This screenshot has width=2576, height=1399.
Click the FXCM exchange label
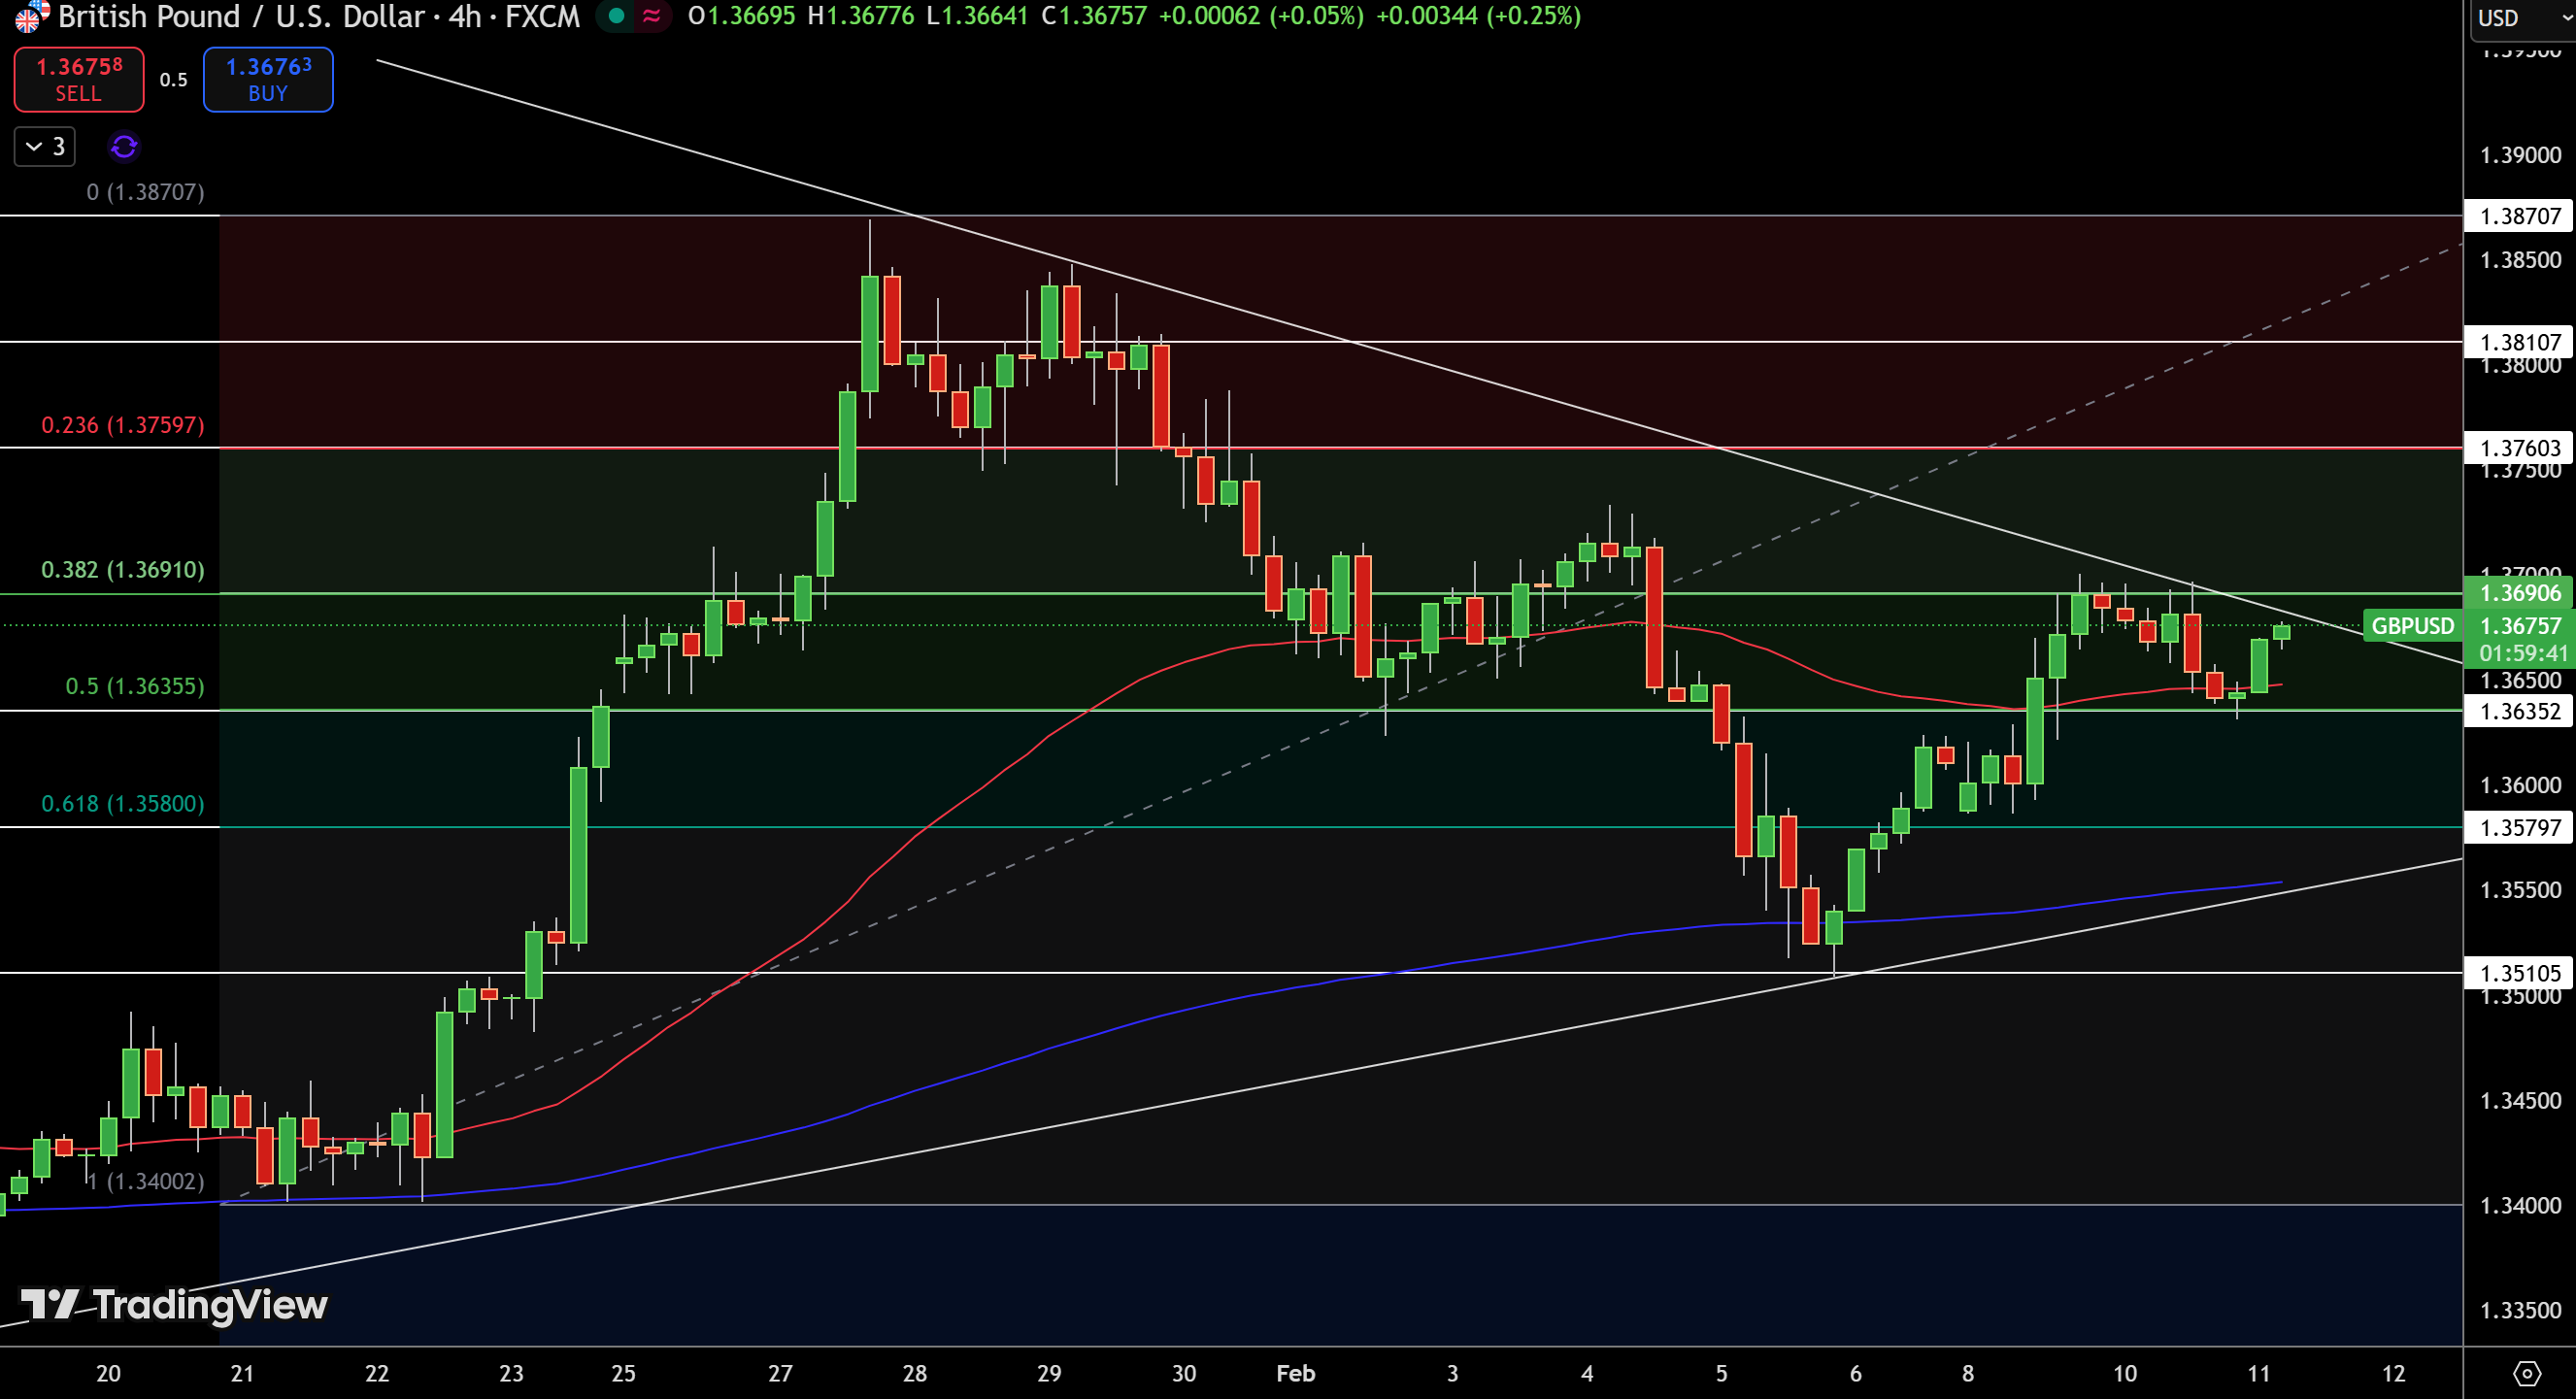pyautogui.click(x=542, y=16)
